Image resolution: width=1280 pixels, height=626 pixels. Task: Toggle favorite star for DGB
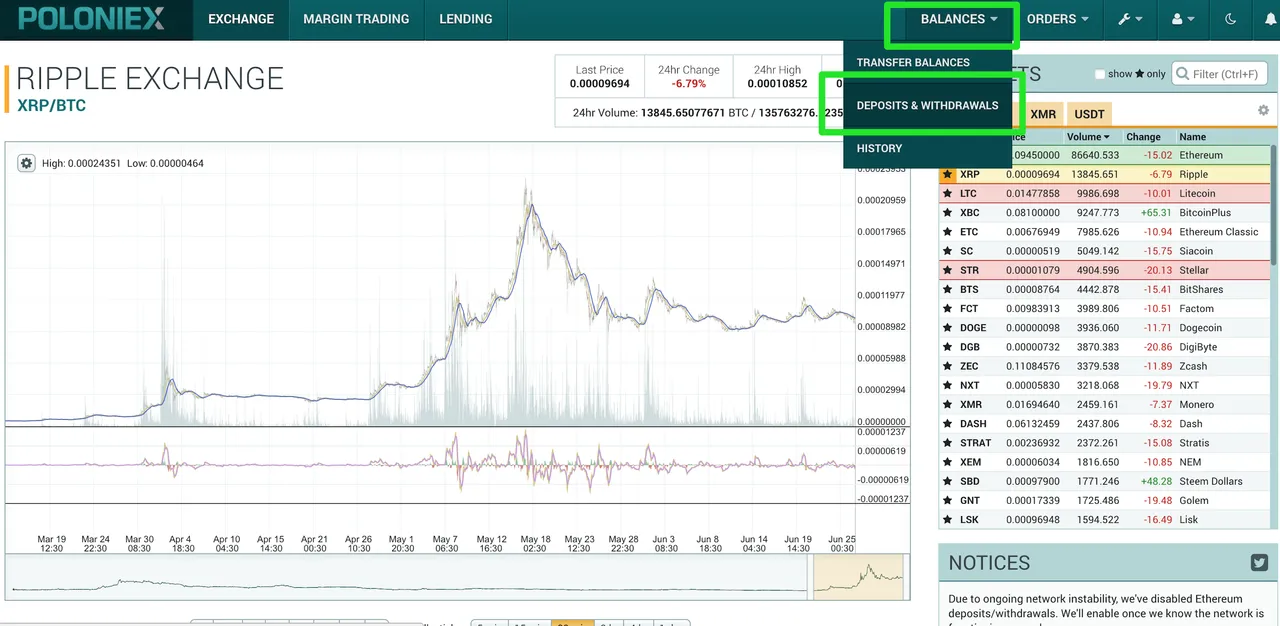pos(947,347)
